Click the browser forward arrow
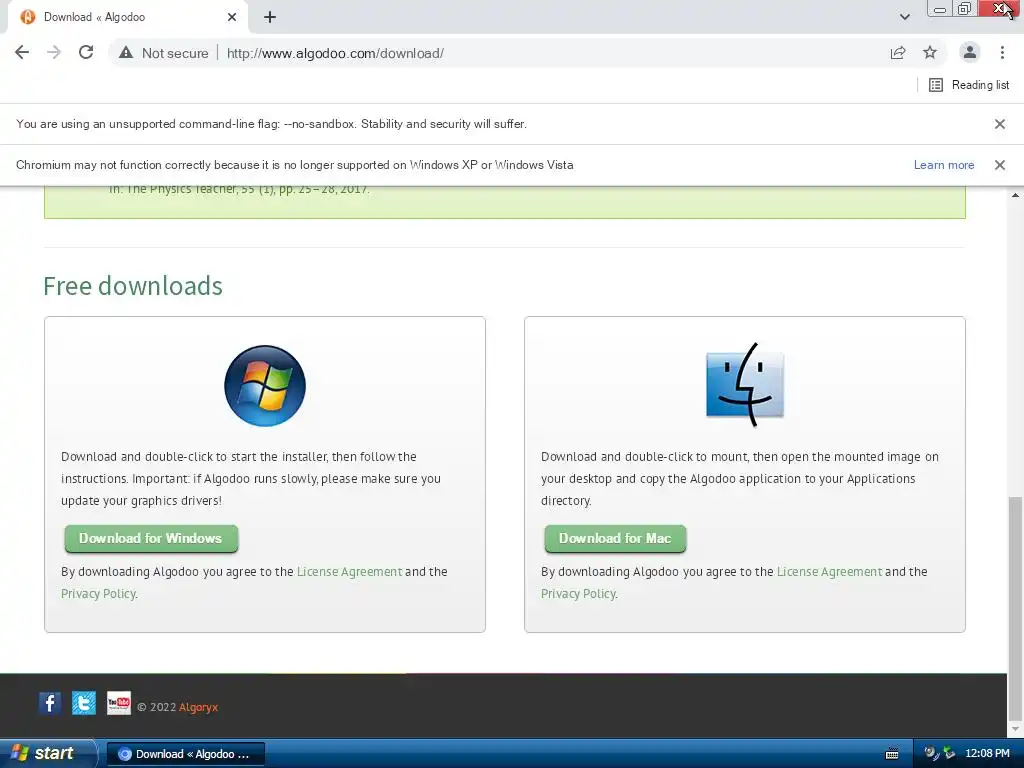This screenshot has height=768, width=1024. coord(54,53)
